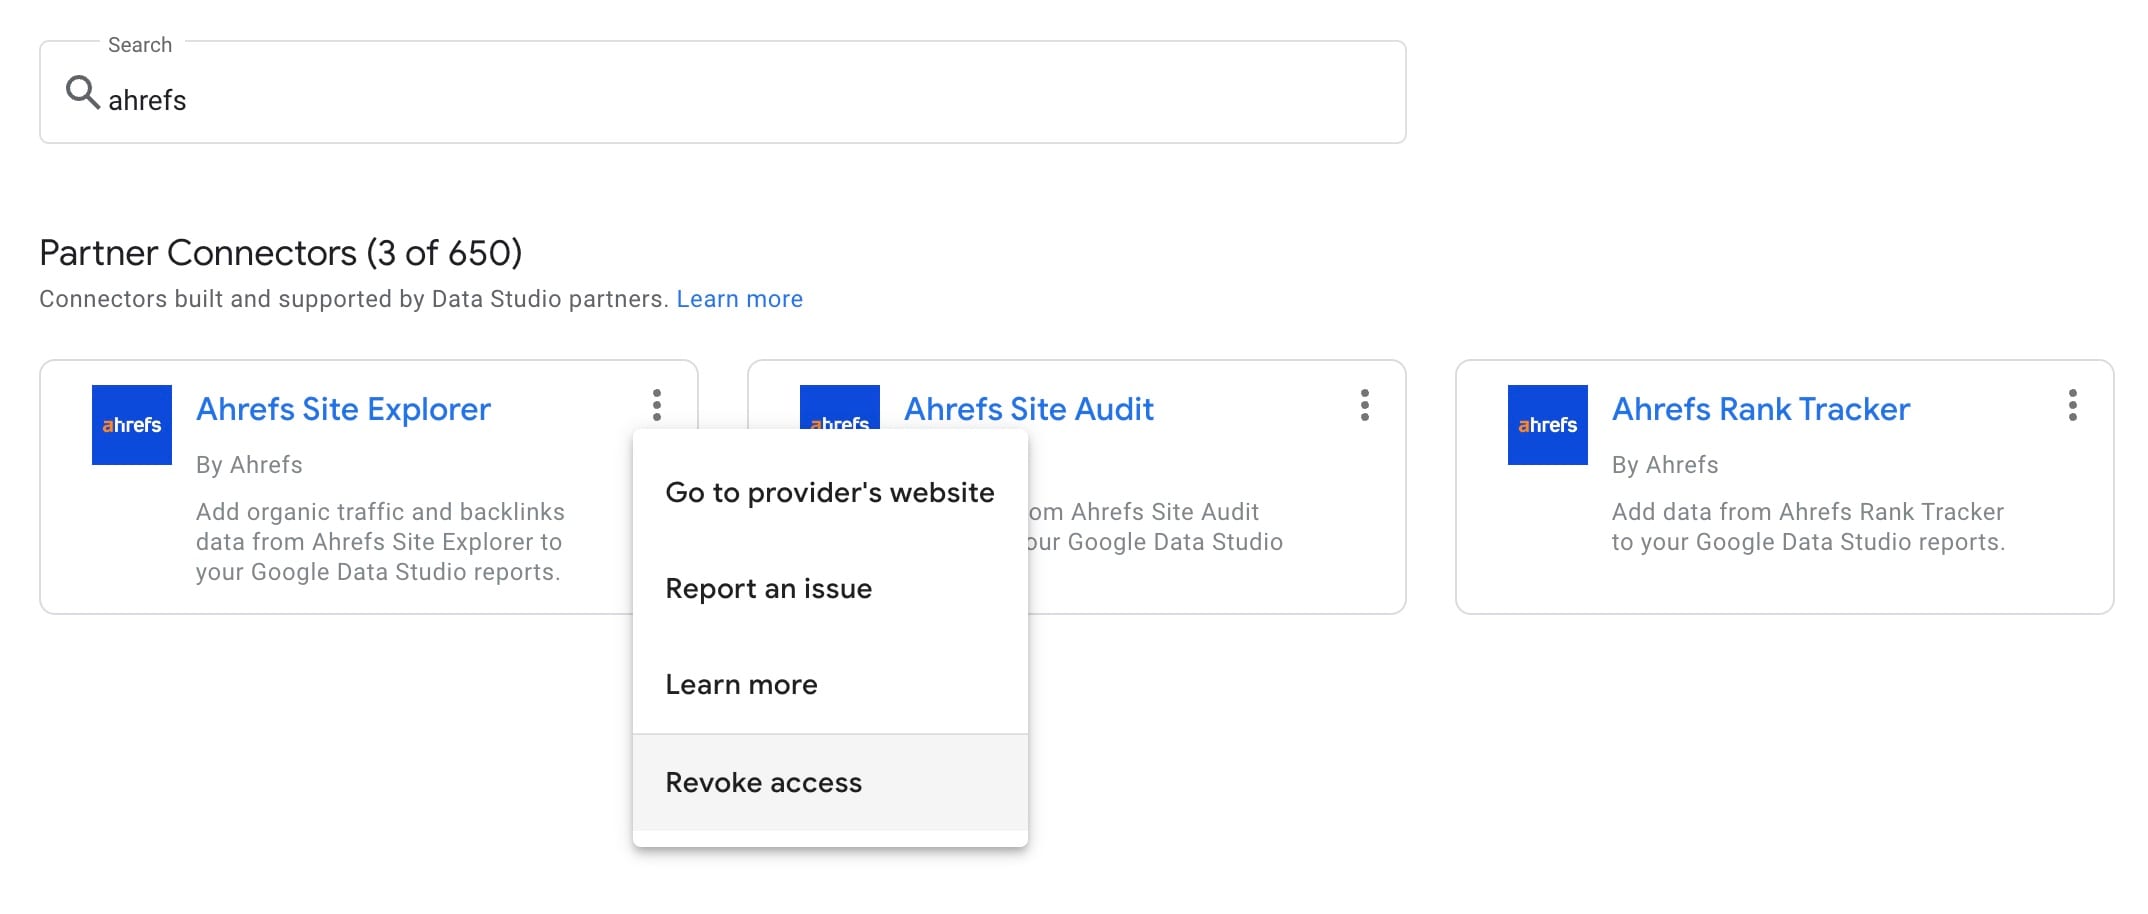Click the Site Explorer card description text
This screenshot has width=2148, height=914.
[380, 542]
